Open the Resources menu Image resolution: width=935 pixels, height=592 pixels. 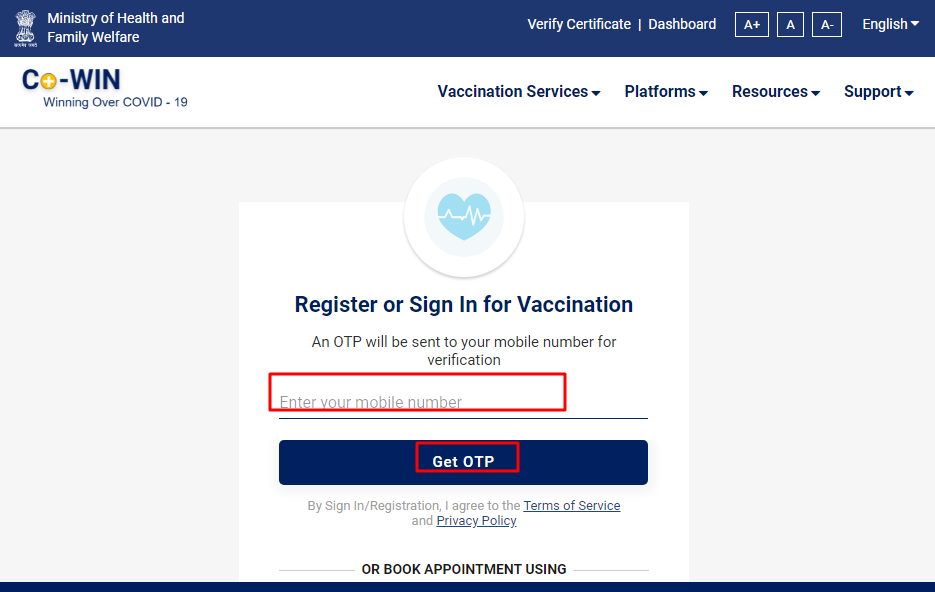[x=776, y=92]
